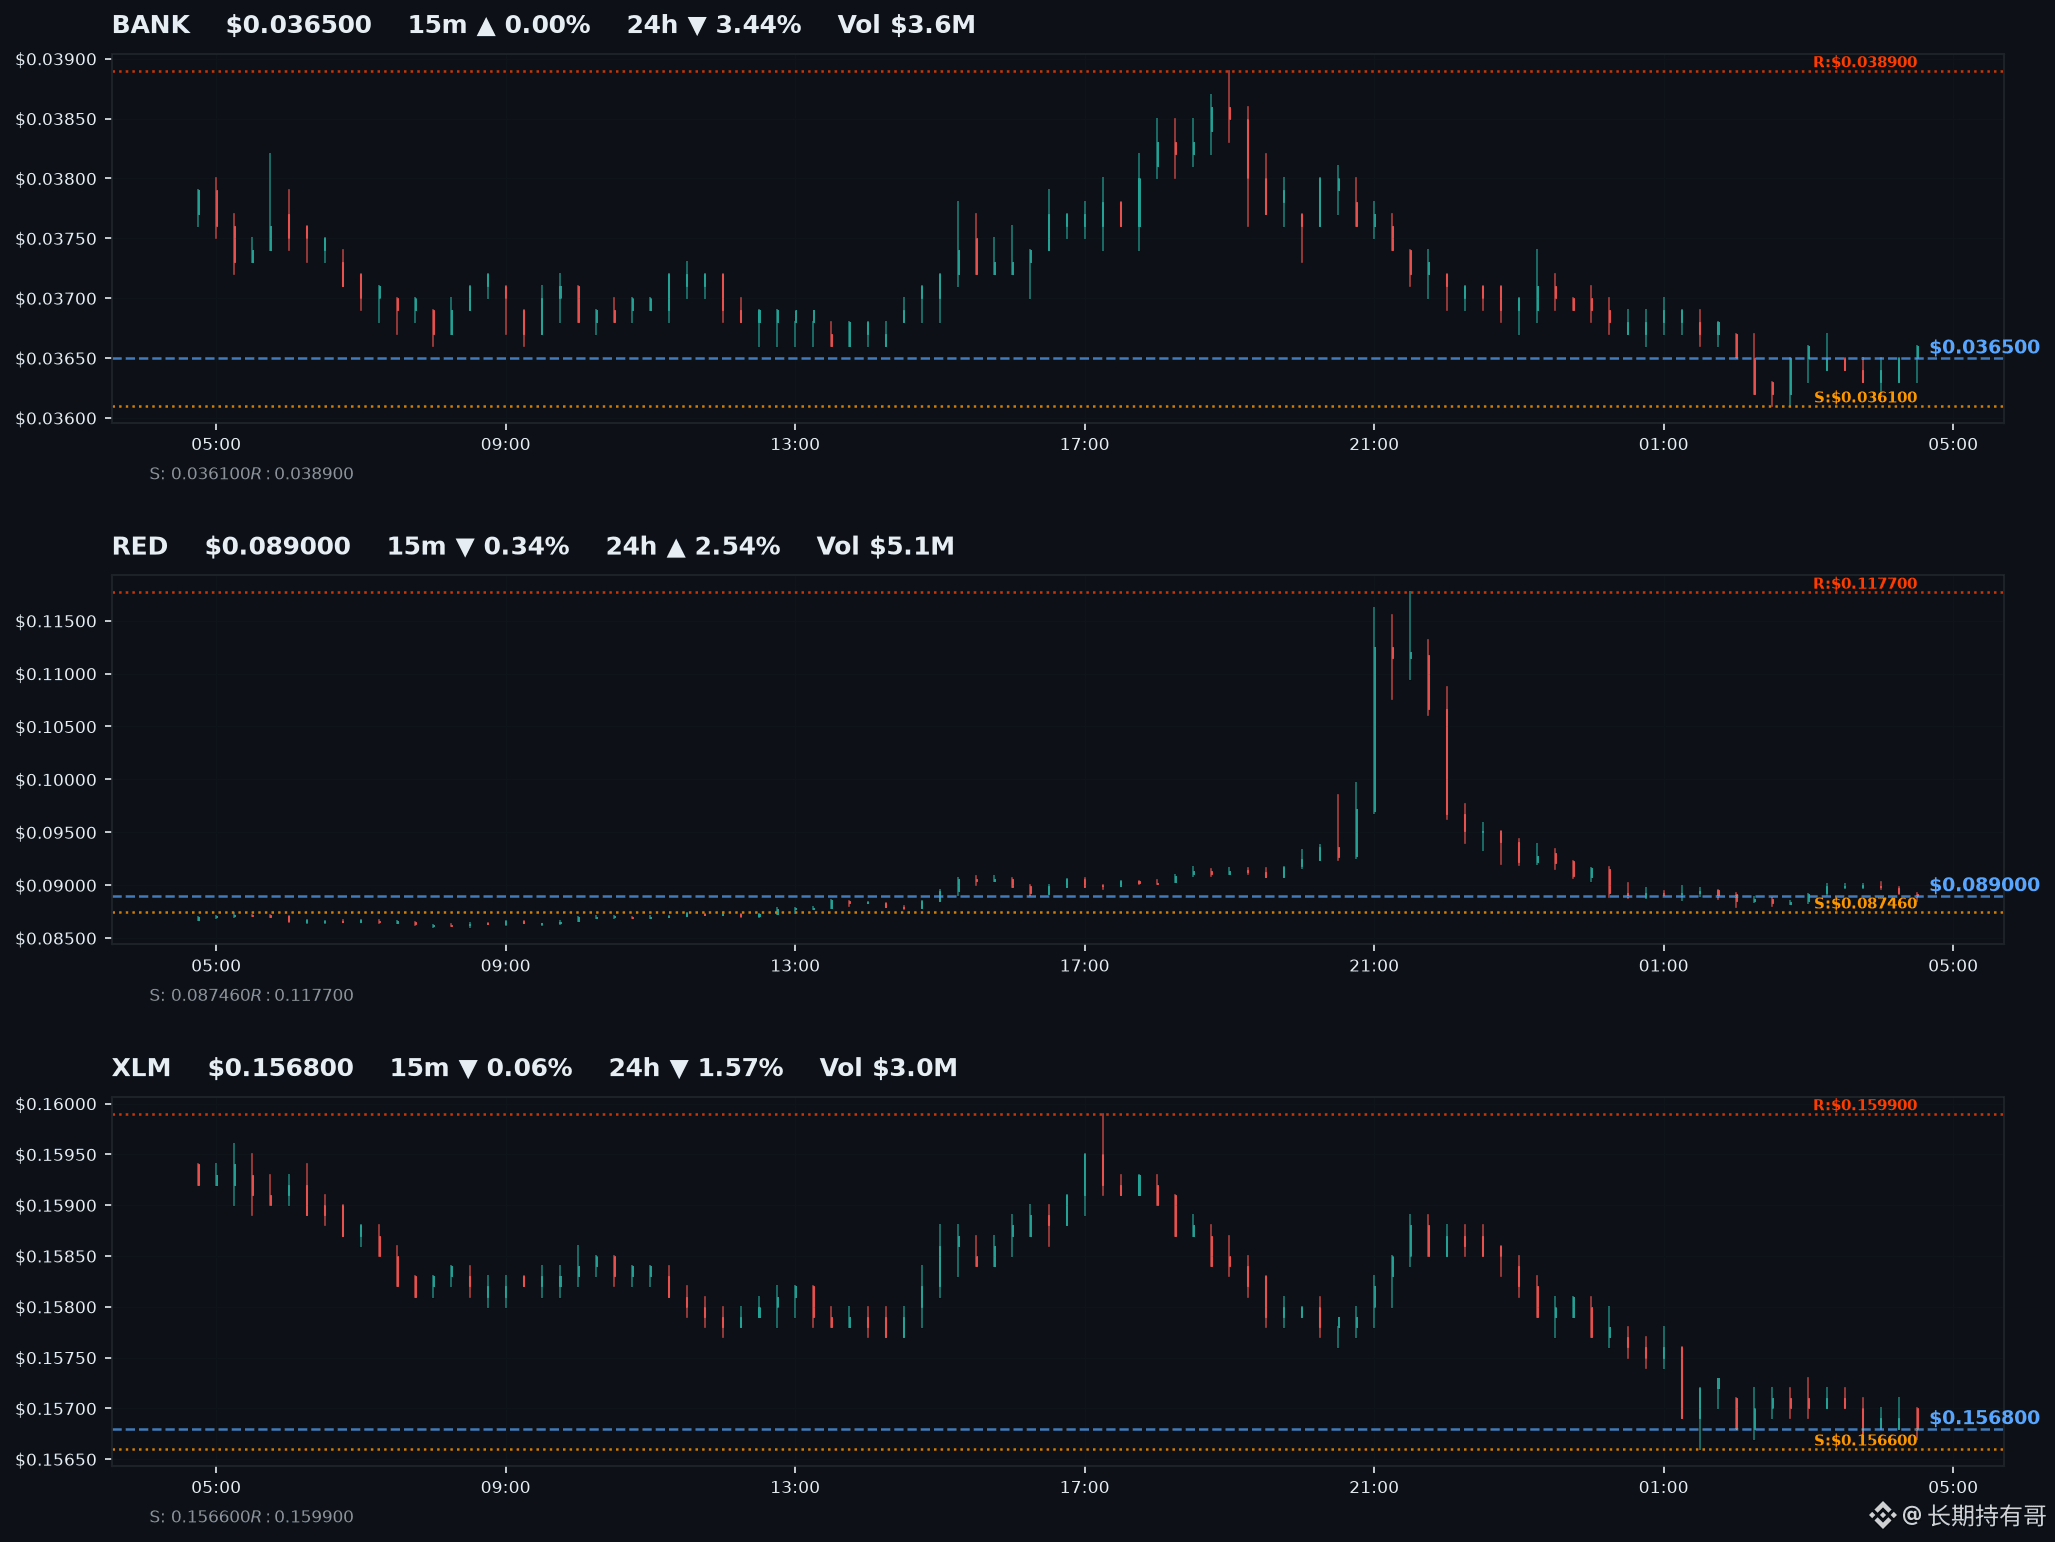This screenshot has height=1542, width=2055.
Task: Click the resistance label R:$0.117700
Action: point(1865,584)
